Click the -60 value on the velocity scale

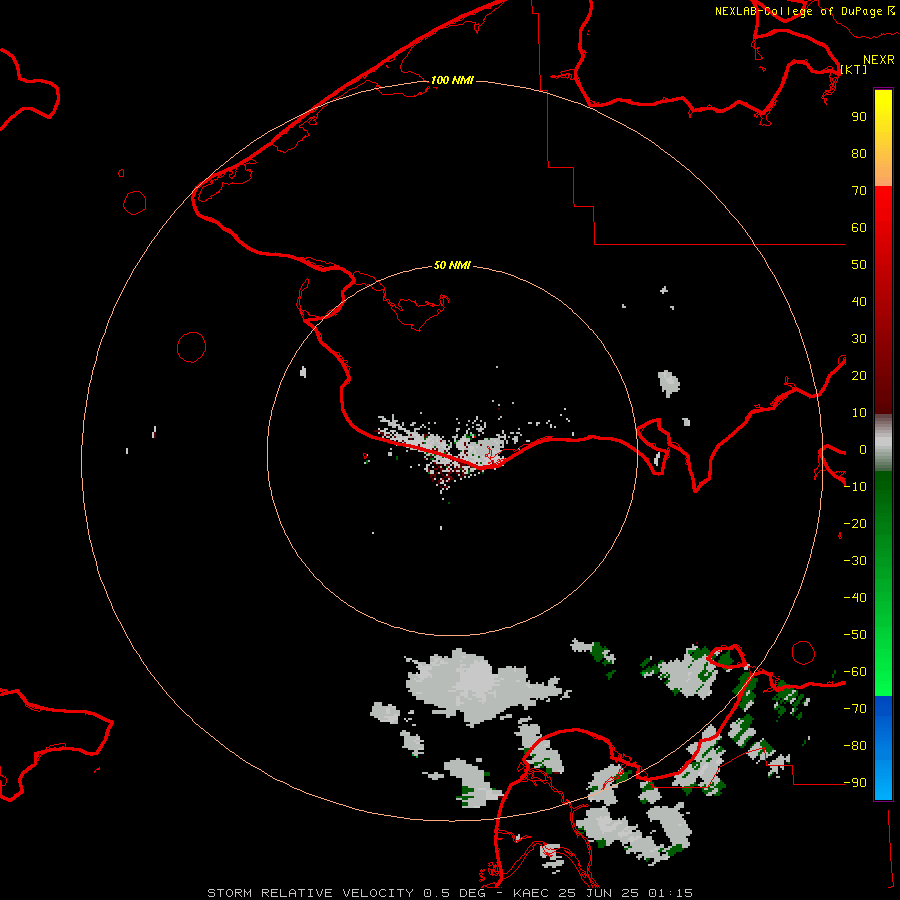[855, 672]
